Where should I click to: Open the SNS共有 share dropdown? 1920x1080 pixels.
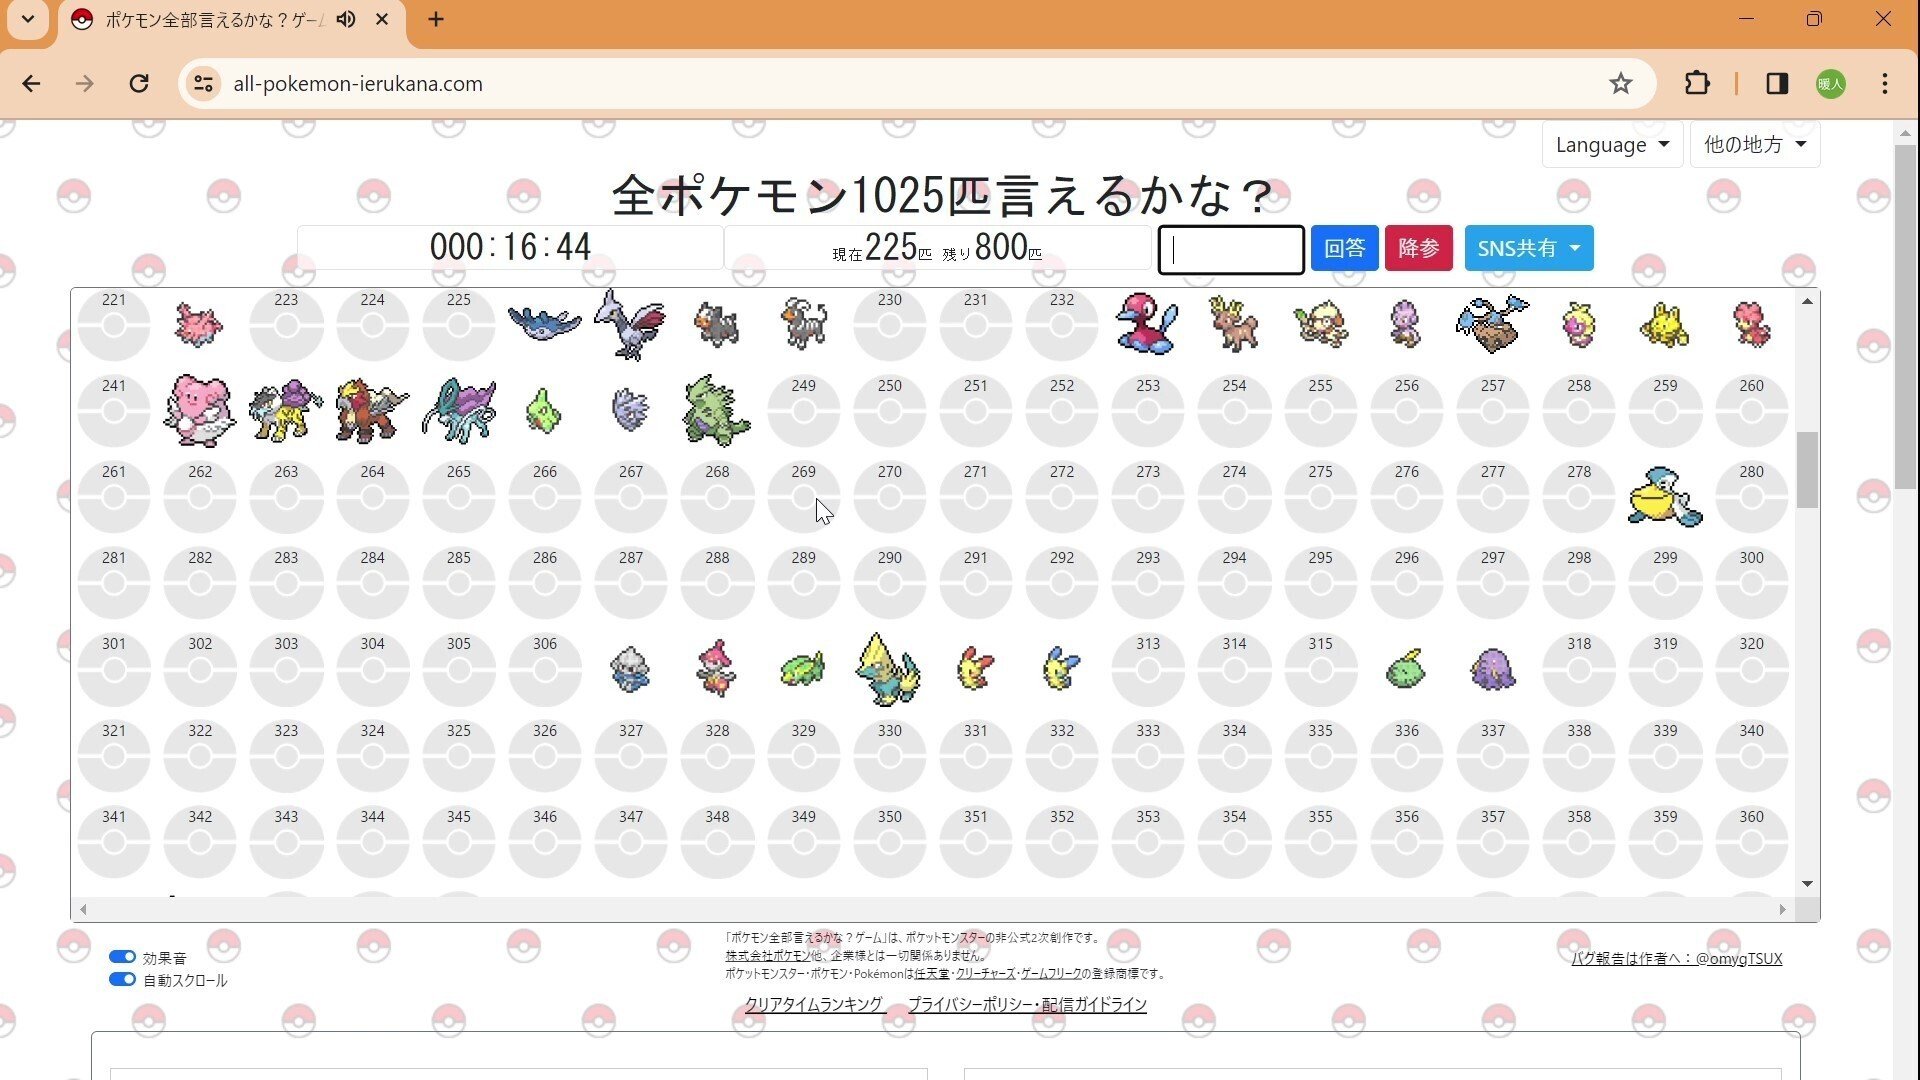click(x=1528, y=248)
